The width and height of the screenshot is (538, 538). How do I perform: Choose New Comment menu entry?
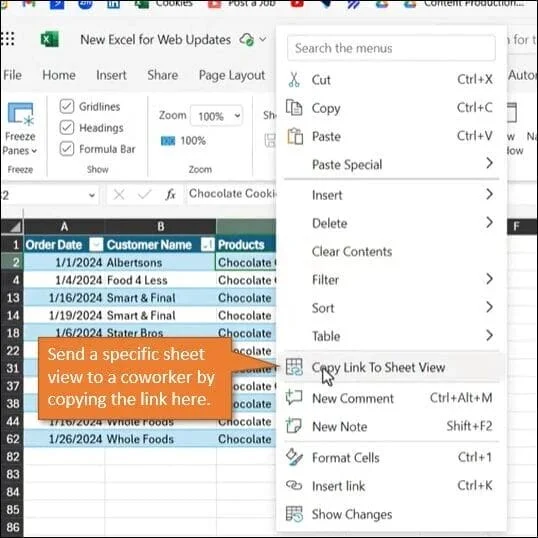391,398
